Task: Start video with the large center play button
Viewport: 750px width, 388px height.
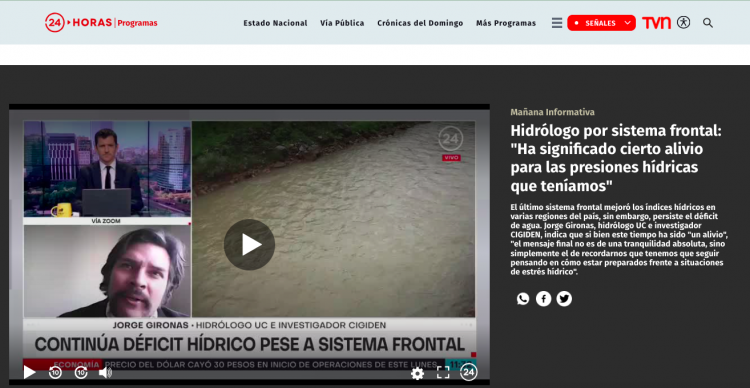Action: click(x=249, y=244)
